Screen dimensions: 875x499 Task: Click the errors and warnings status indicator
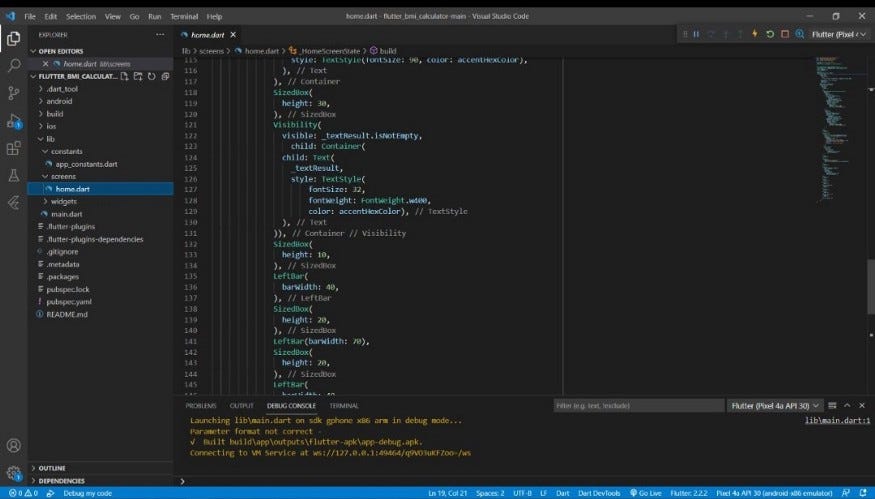pos(23,493)
